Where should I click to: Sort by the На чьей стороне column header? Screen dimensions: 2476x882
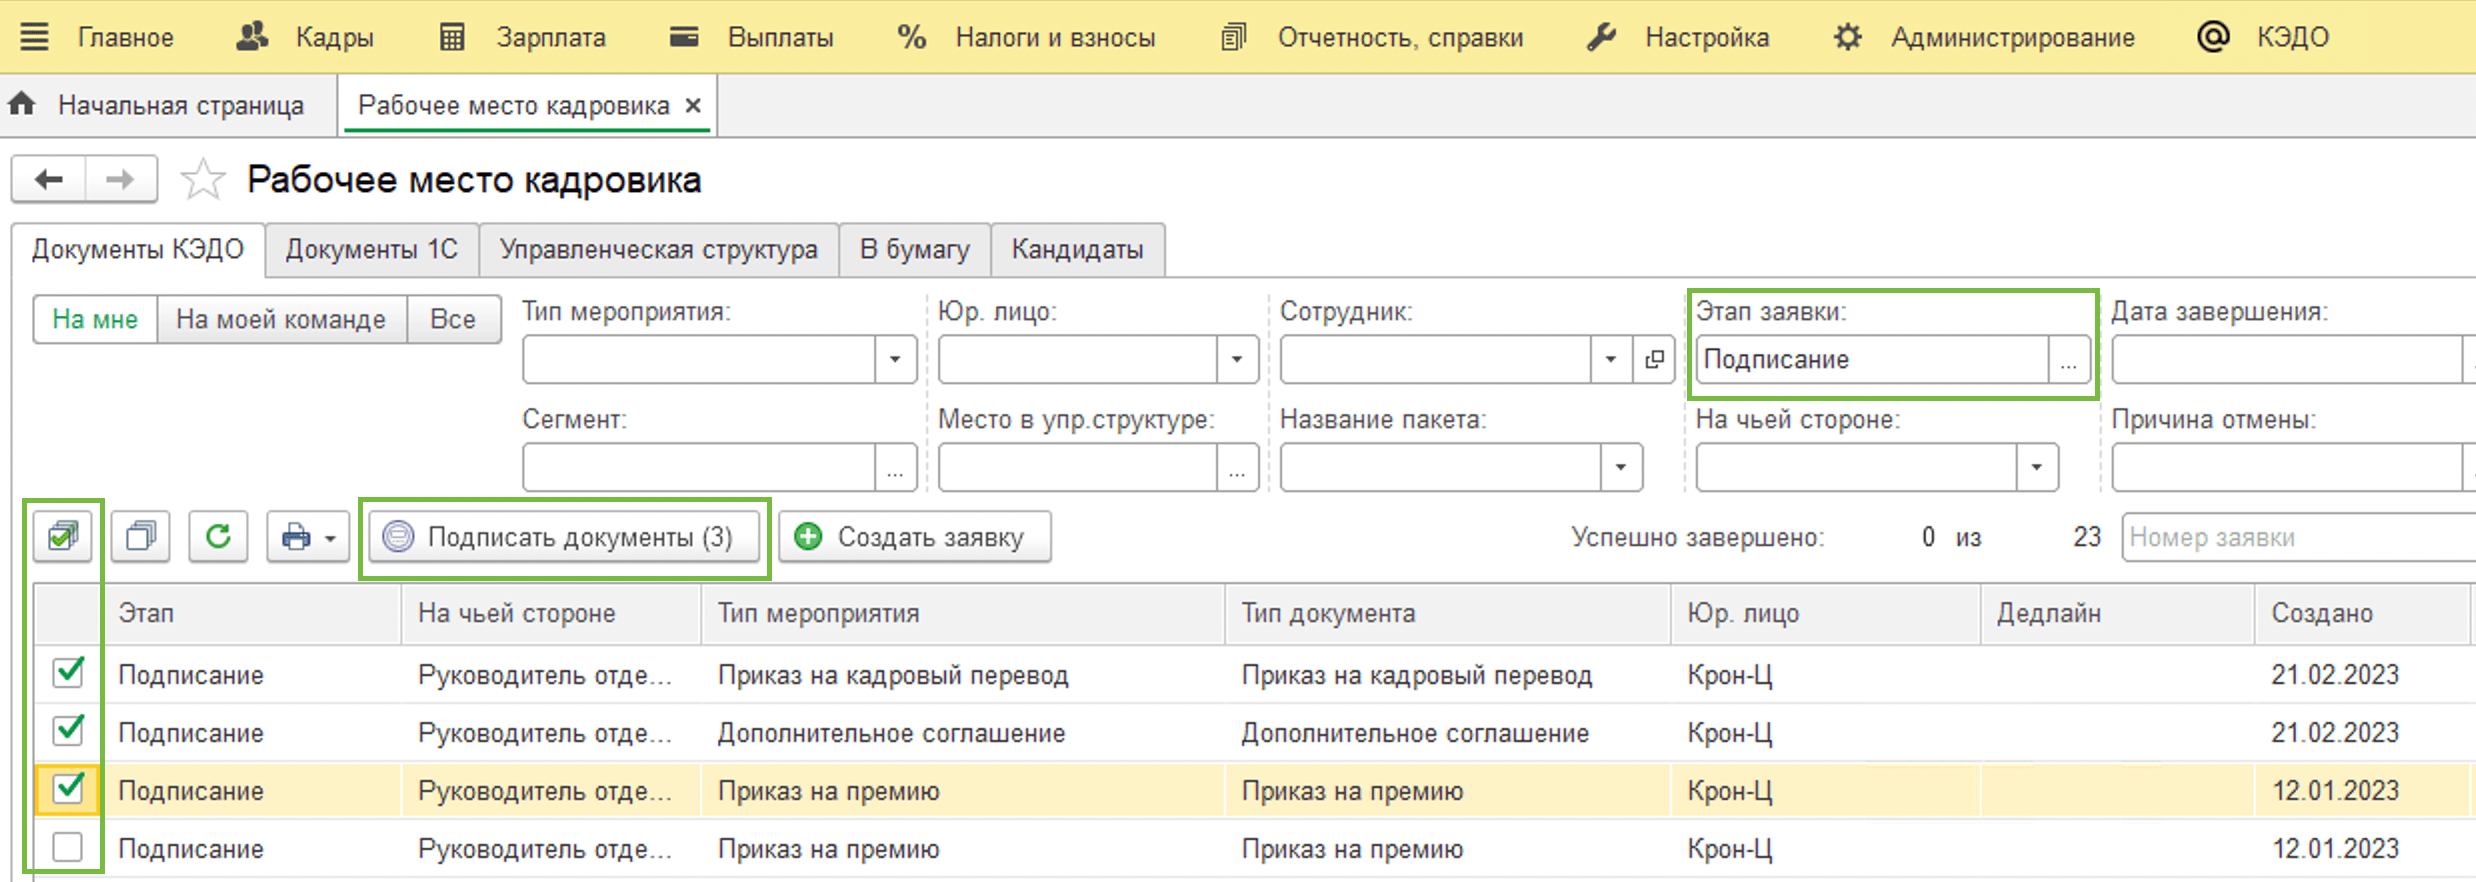tap(551, 613)
